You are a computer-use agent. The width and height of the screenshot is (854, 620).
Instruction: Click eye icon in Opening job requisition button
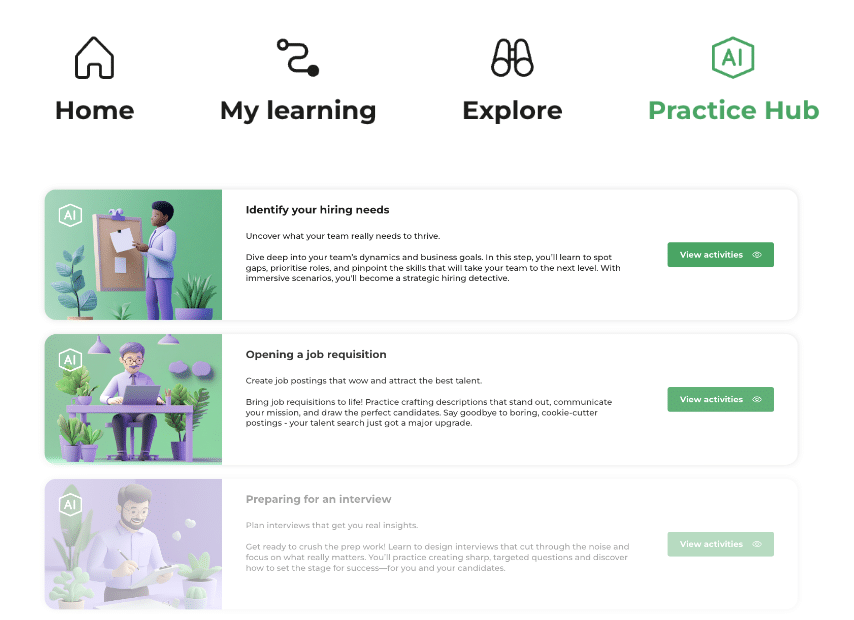click(757, 399)
